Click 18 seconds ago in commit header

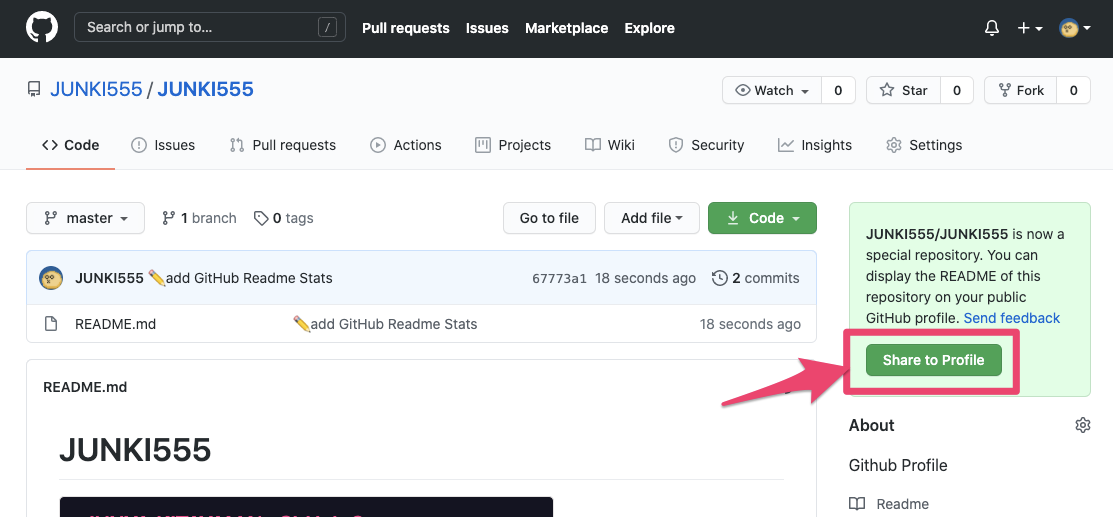[645, 278]
